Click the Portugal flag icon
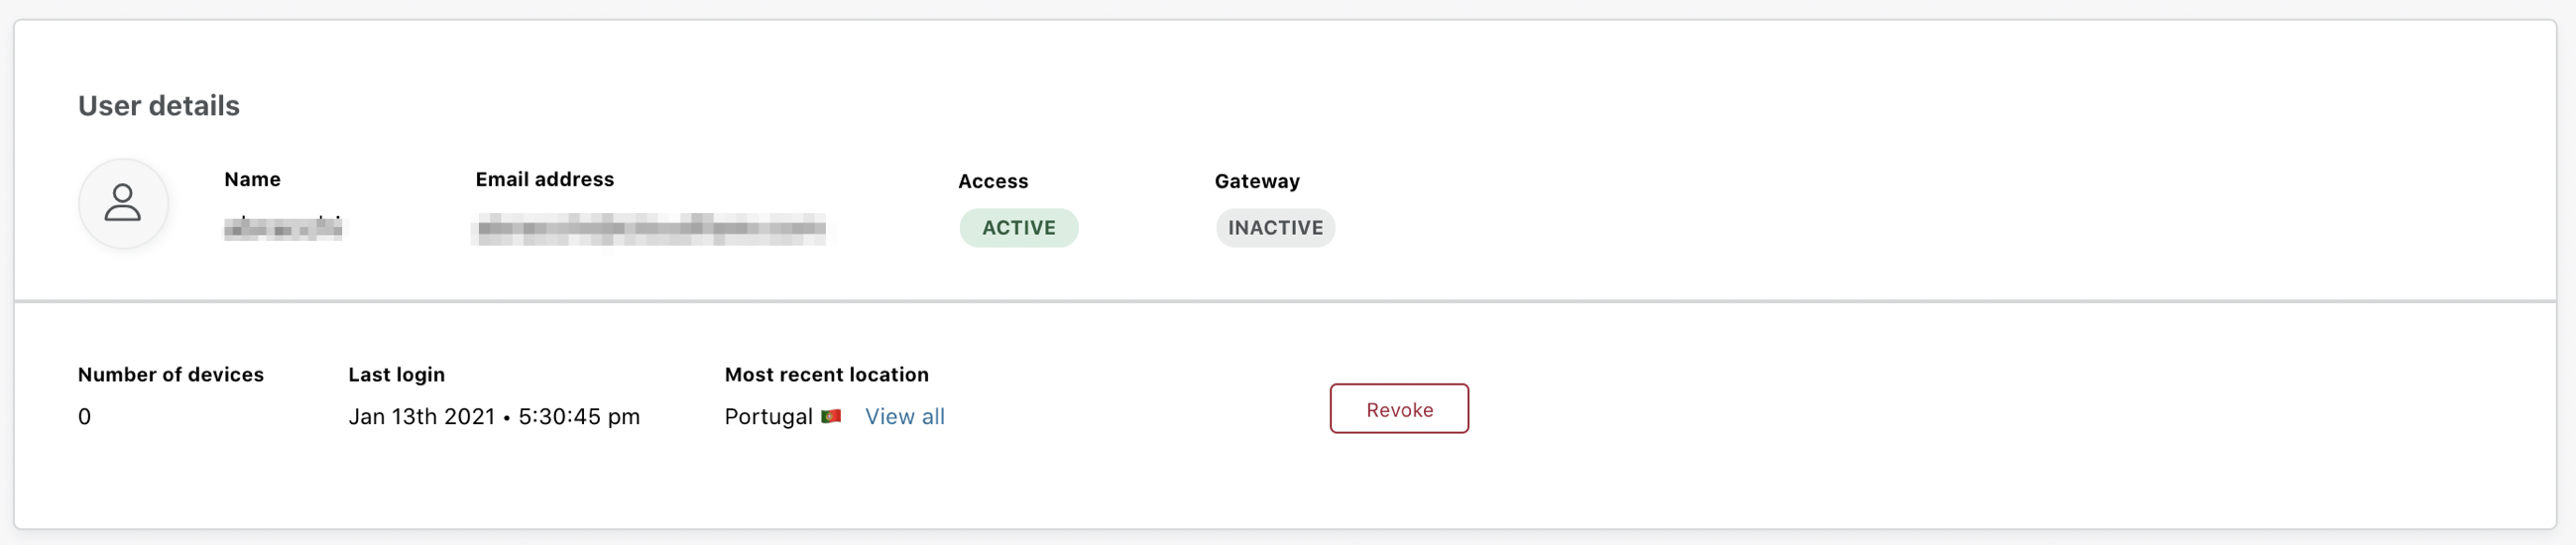This screenshot has width=2576, height=545. (831, 416)
